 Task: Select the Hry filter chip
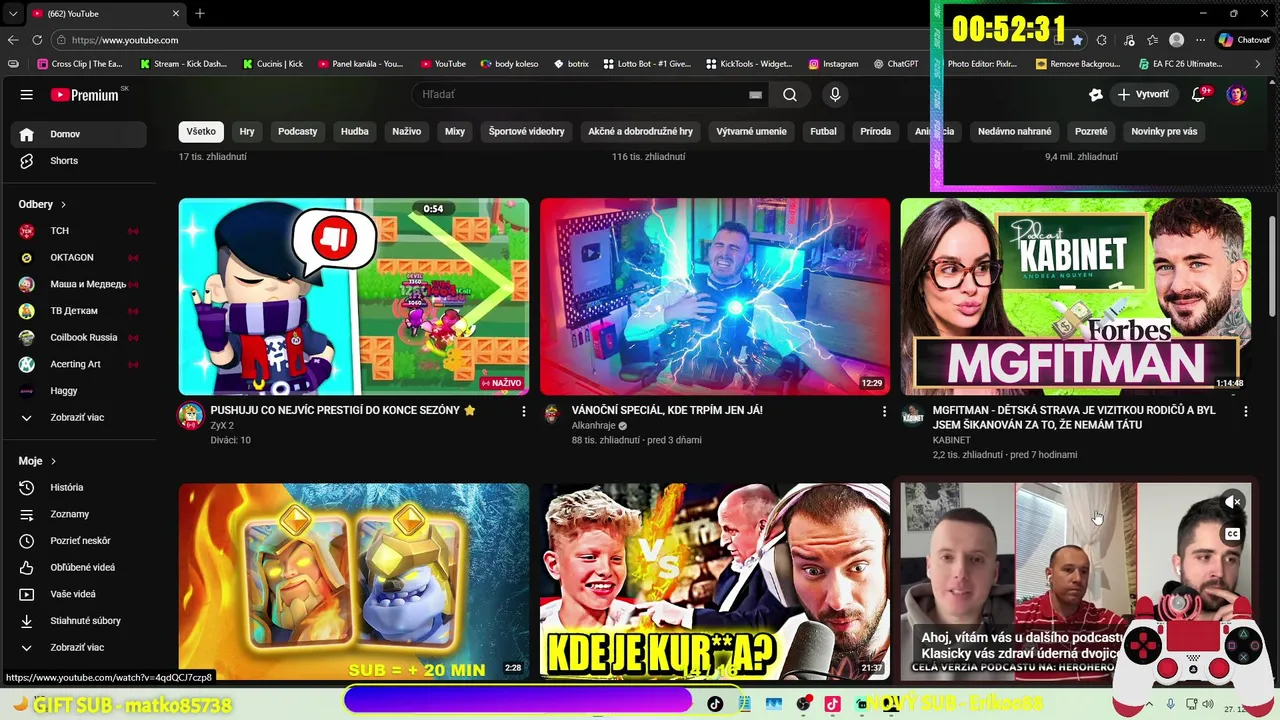[247, 131]
